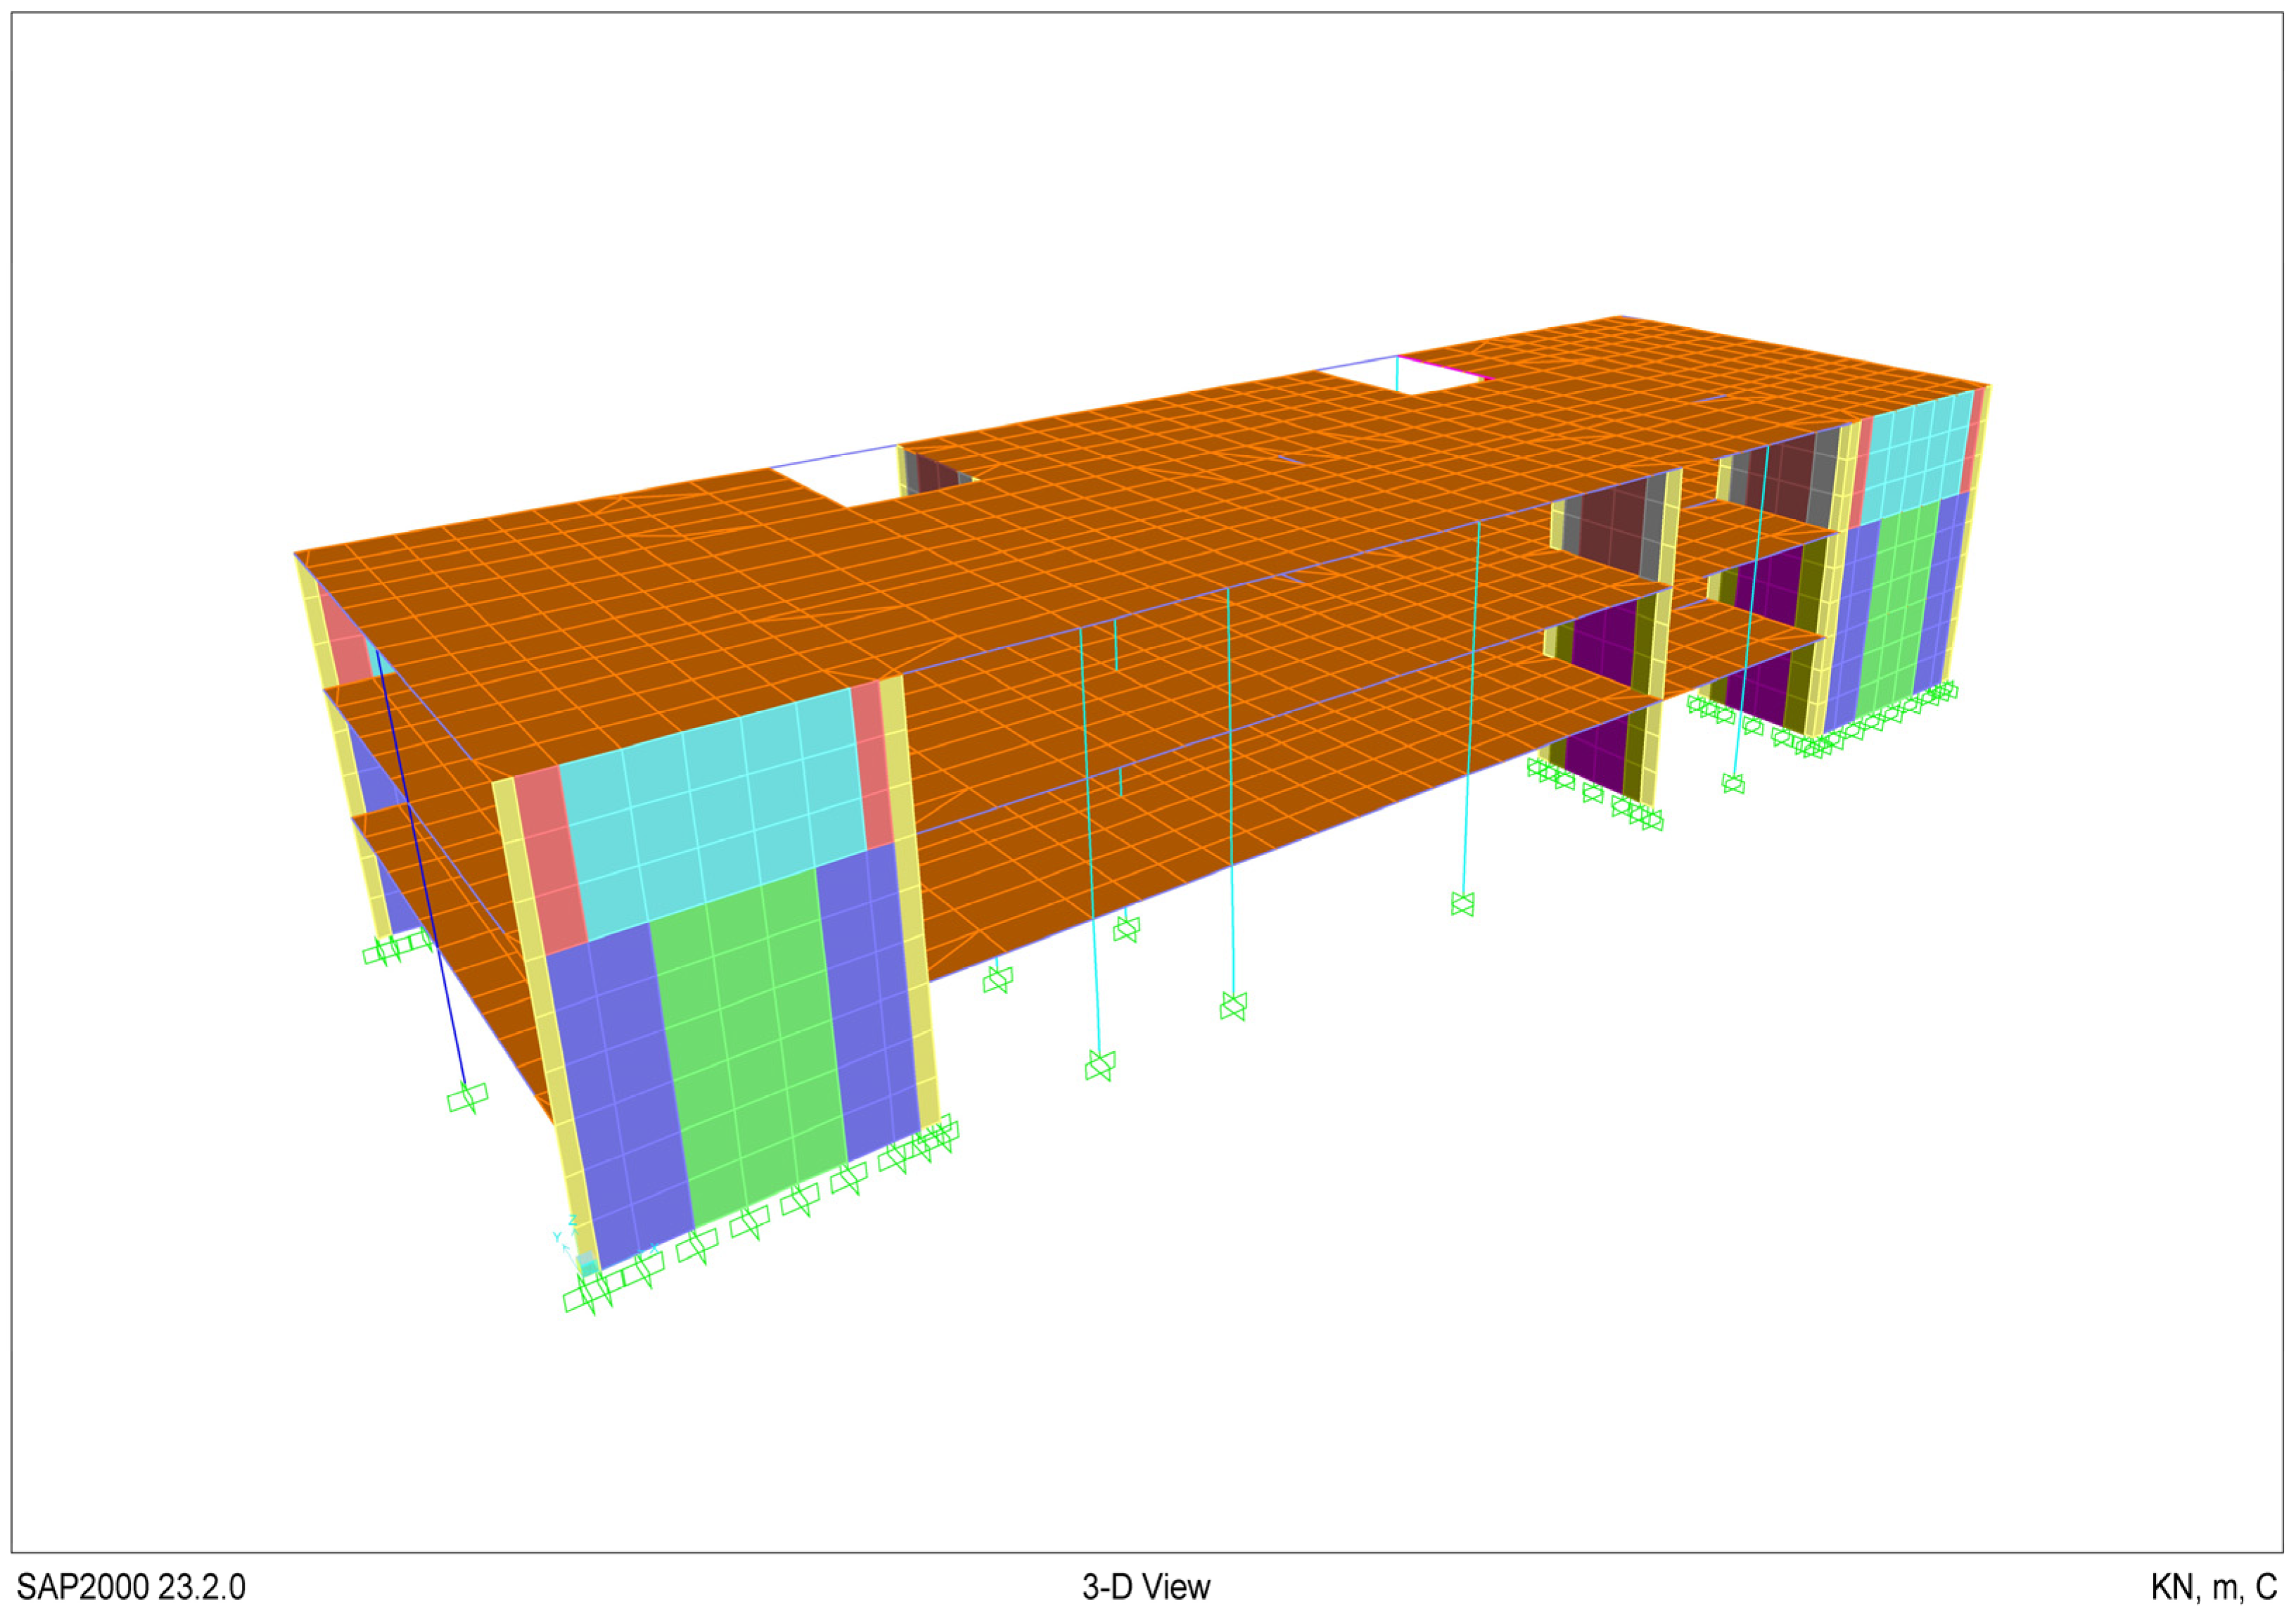The image size is (2296, 1618).
Task: Select support under leftmost full-height cyan column
Action: pos(1099,1066)
